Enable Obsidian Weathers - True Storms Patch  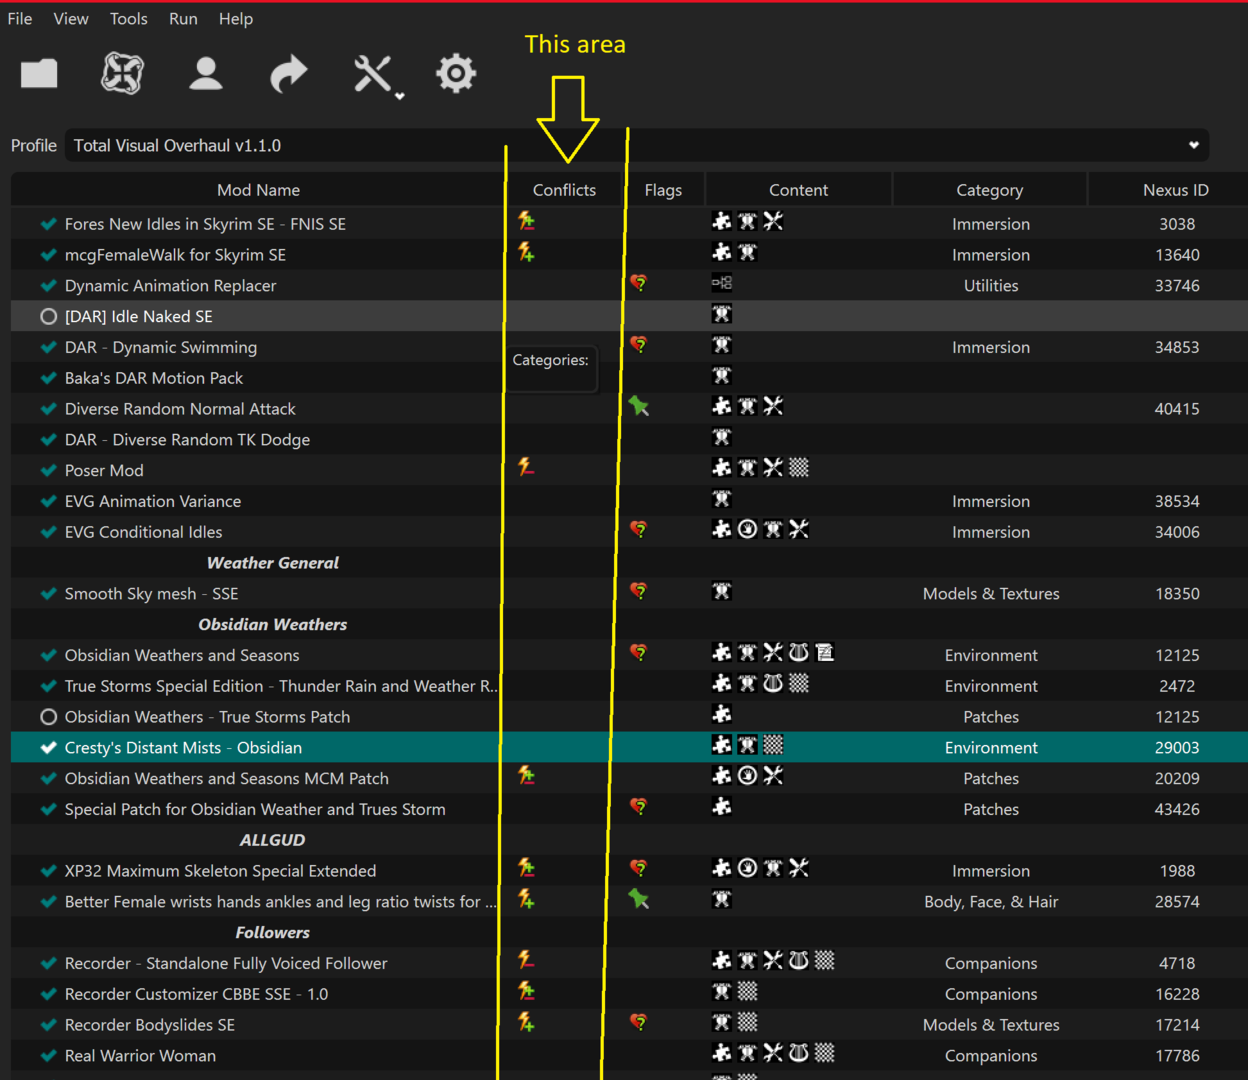[x=48, y=717]
